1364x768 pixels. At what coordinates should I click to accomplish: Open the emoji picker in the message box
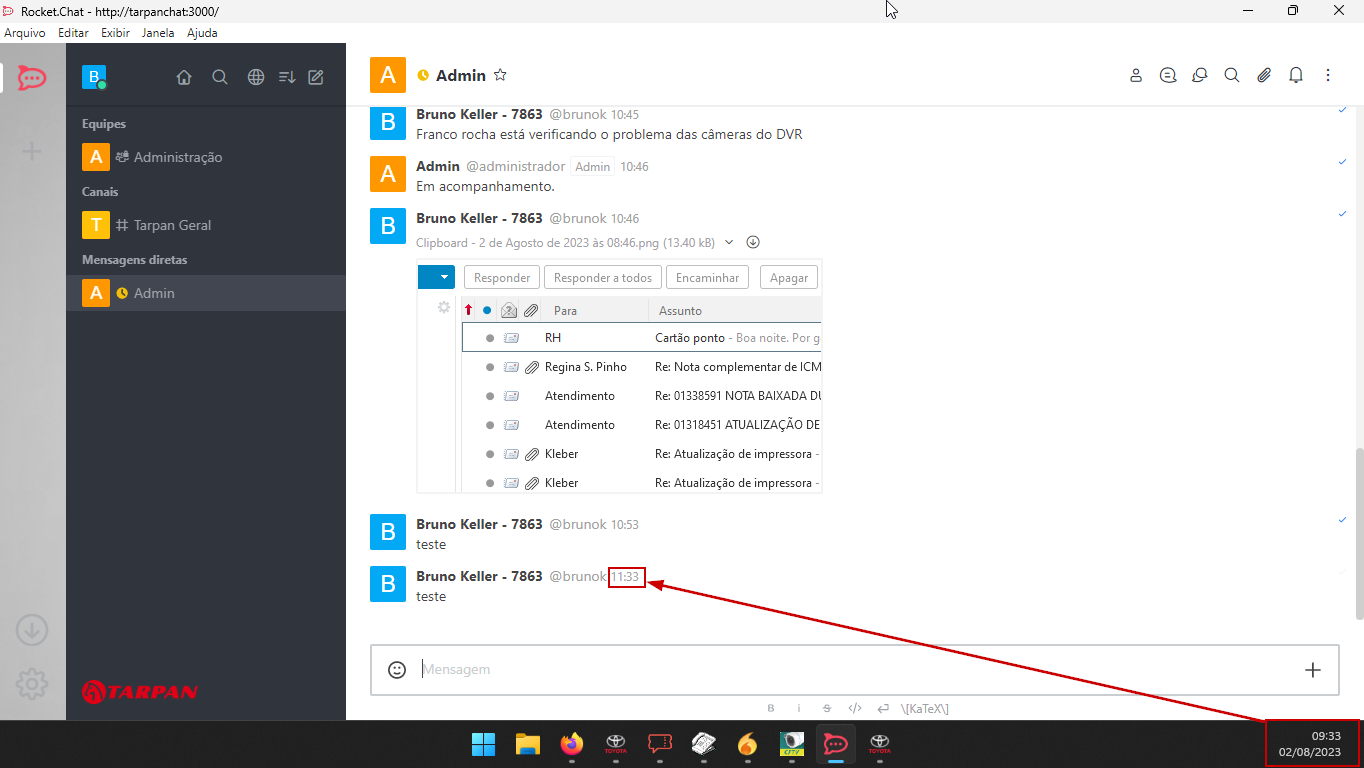click(396, 669)
